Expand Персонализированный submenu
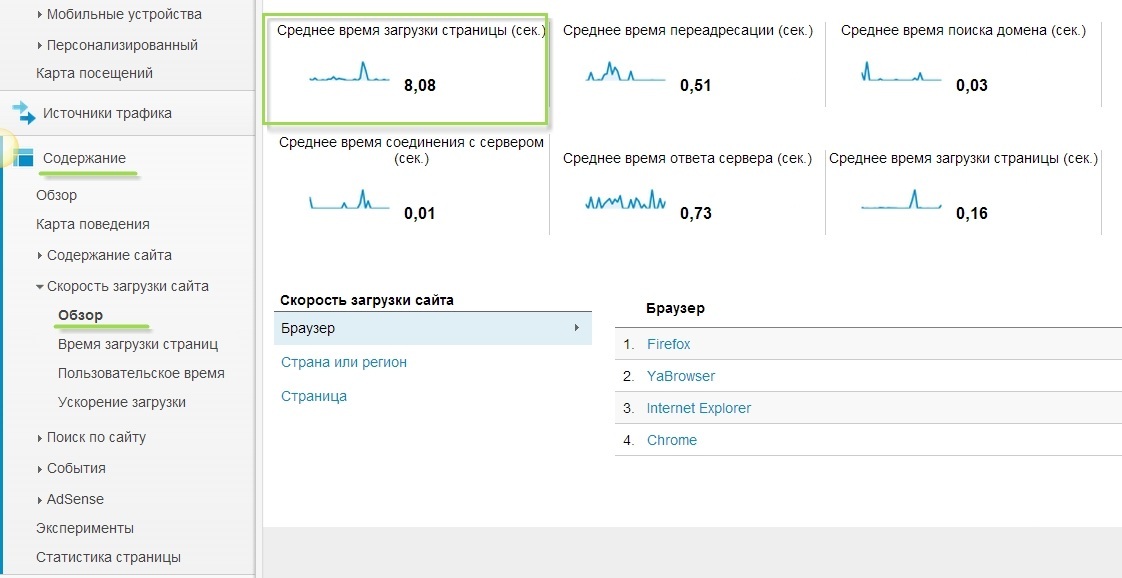 click(40, 45)
